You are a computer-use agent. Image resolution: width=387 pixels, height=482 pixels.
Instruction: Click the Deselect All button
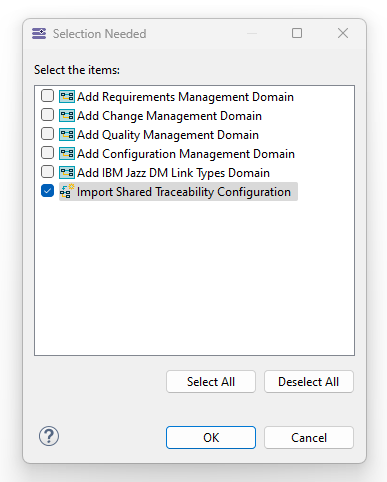[x=309, y=382]
